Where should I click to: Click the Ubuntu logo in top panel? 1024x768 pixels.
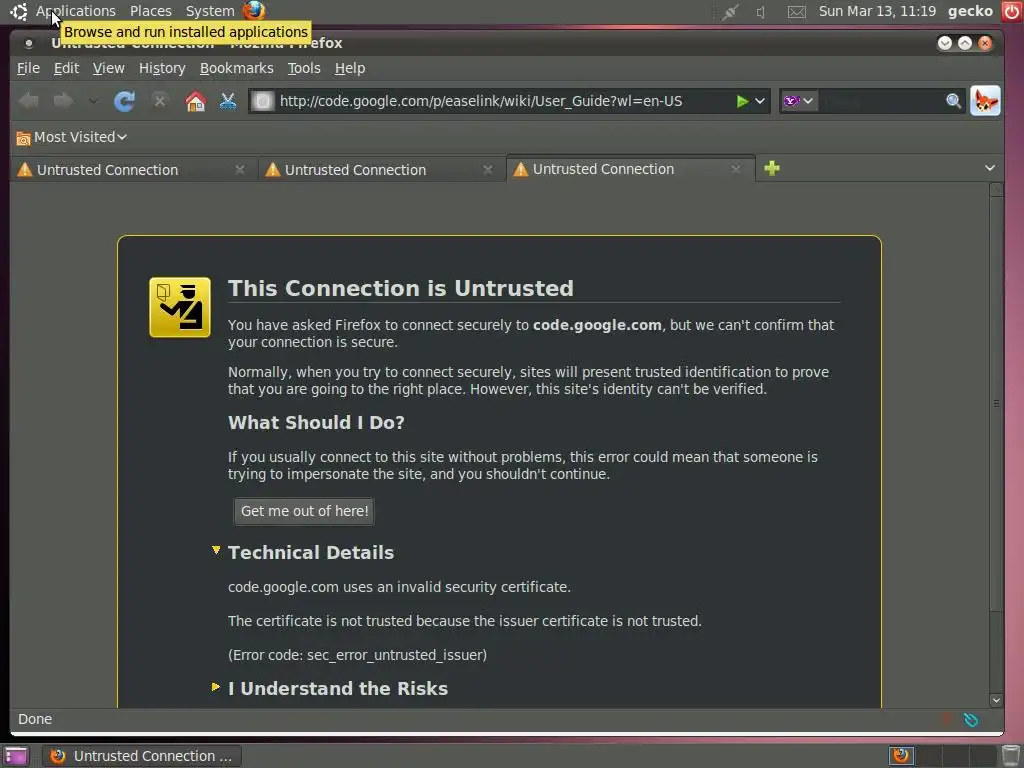(x=18, y=11)
